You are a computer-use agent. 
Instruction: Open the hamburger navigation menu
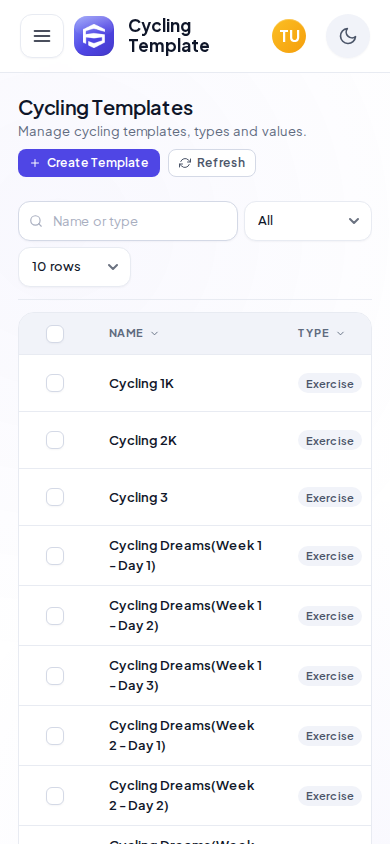pyautogui.click(x=42, y=36)
